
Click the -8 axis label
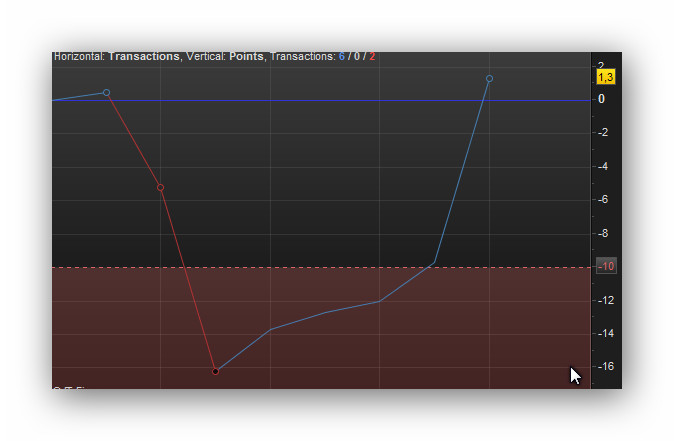click(603, 233)
